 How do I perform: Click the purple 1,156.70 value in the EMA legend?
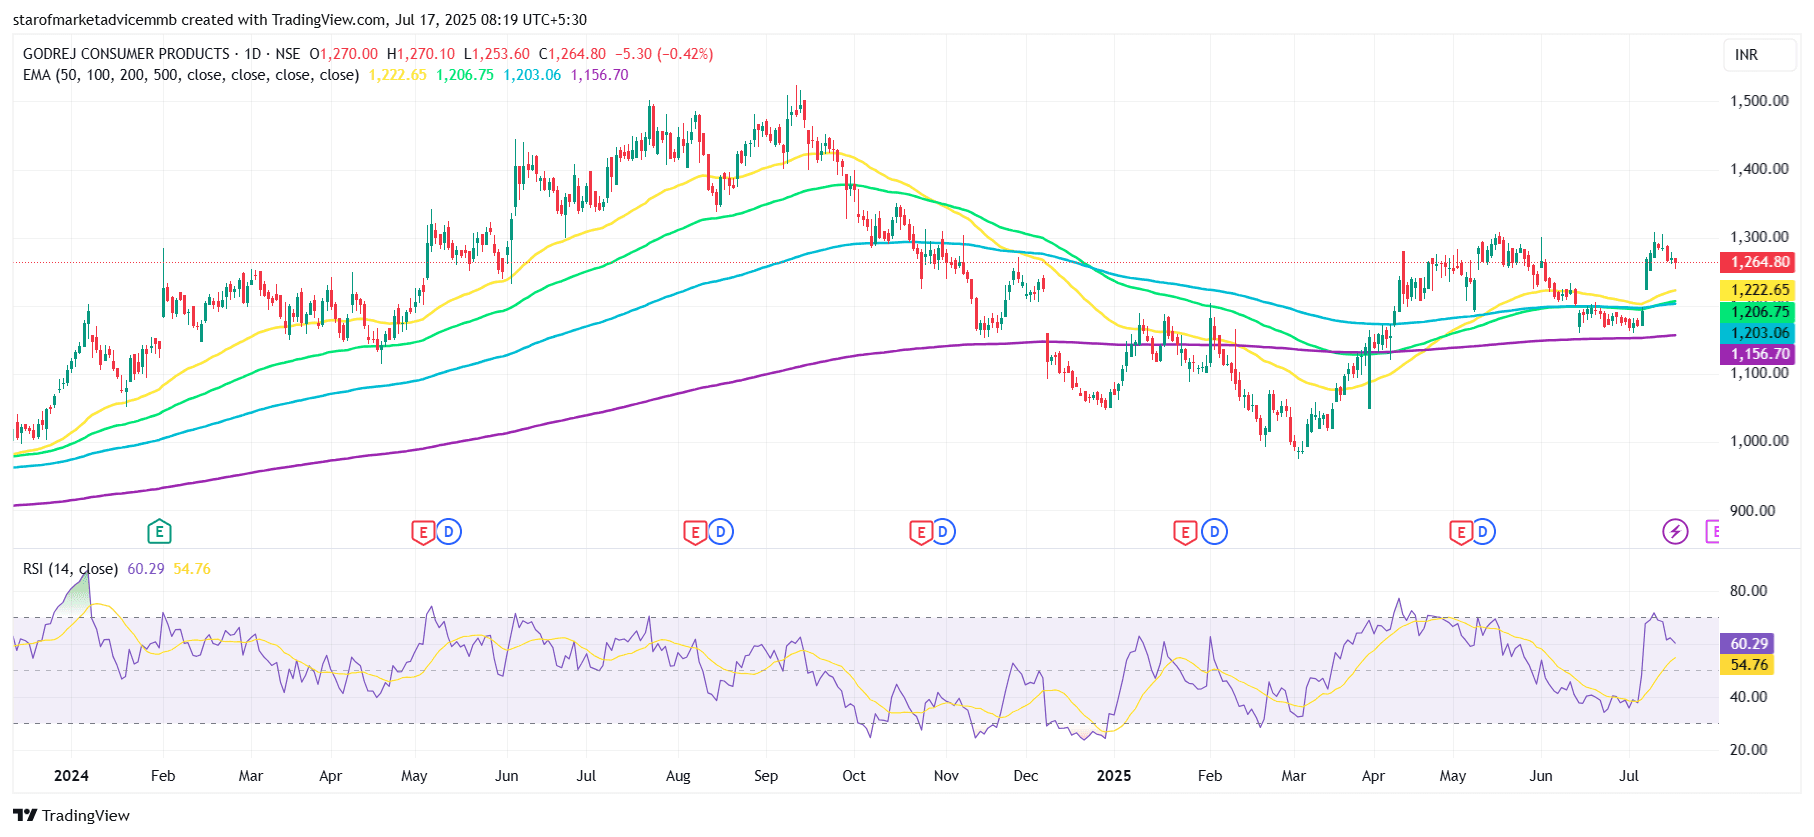tap(600, 75)
